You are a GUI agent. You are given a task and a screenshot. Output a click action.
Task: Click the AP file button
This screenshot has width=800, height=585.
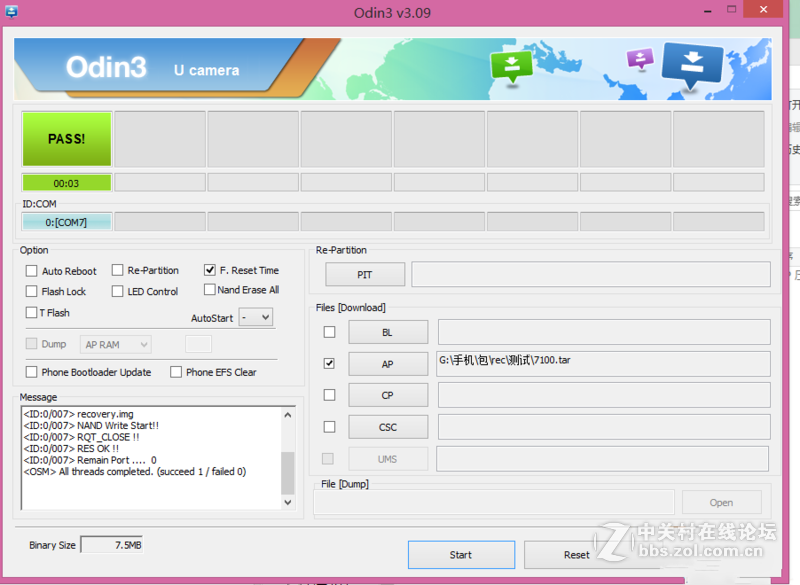[388, 364]
